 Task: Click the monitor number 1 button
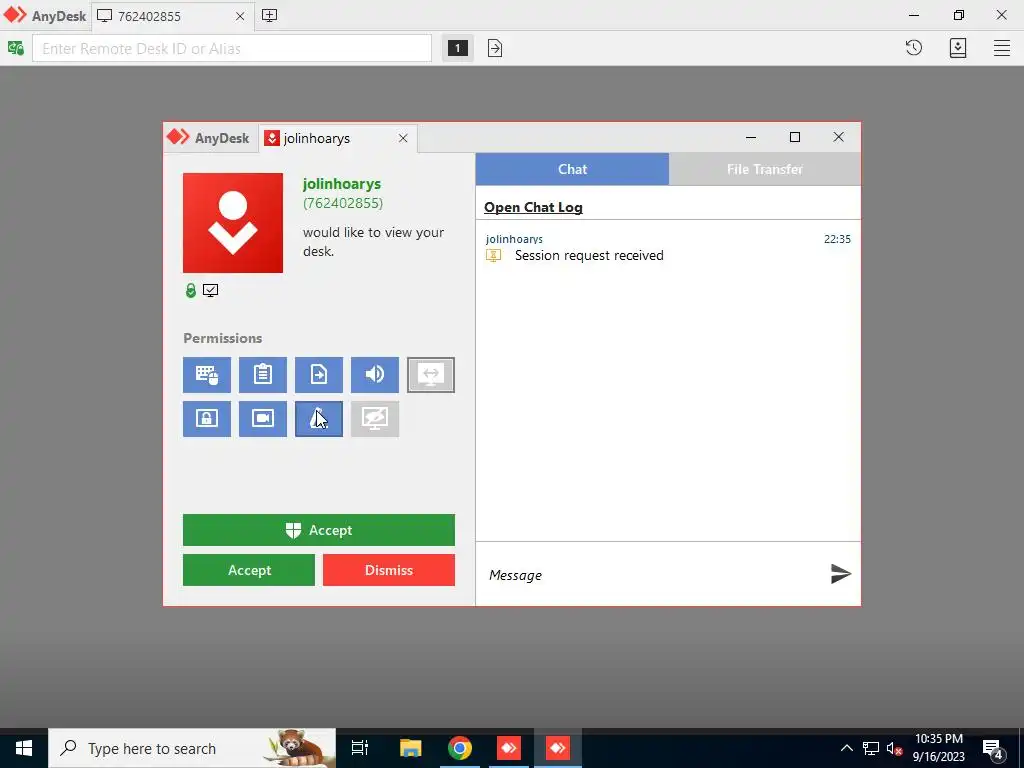point(457,48)
